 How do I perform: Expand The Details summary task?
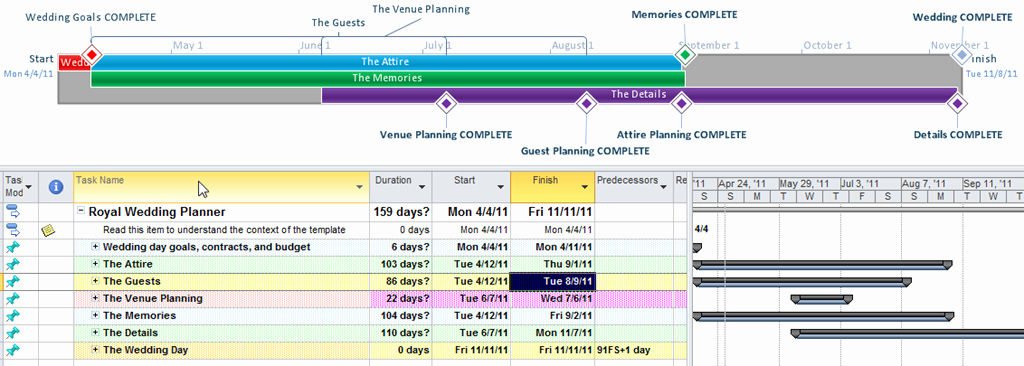pyautogui.click(x=95, y=333)
